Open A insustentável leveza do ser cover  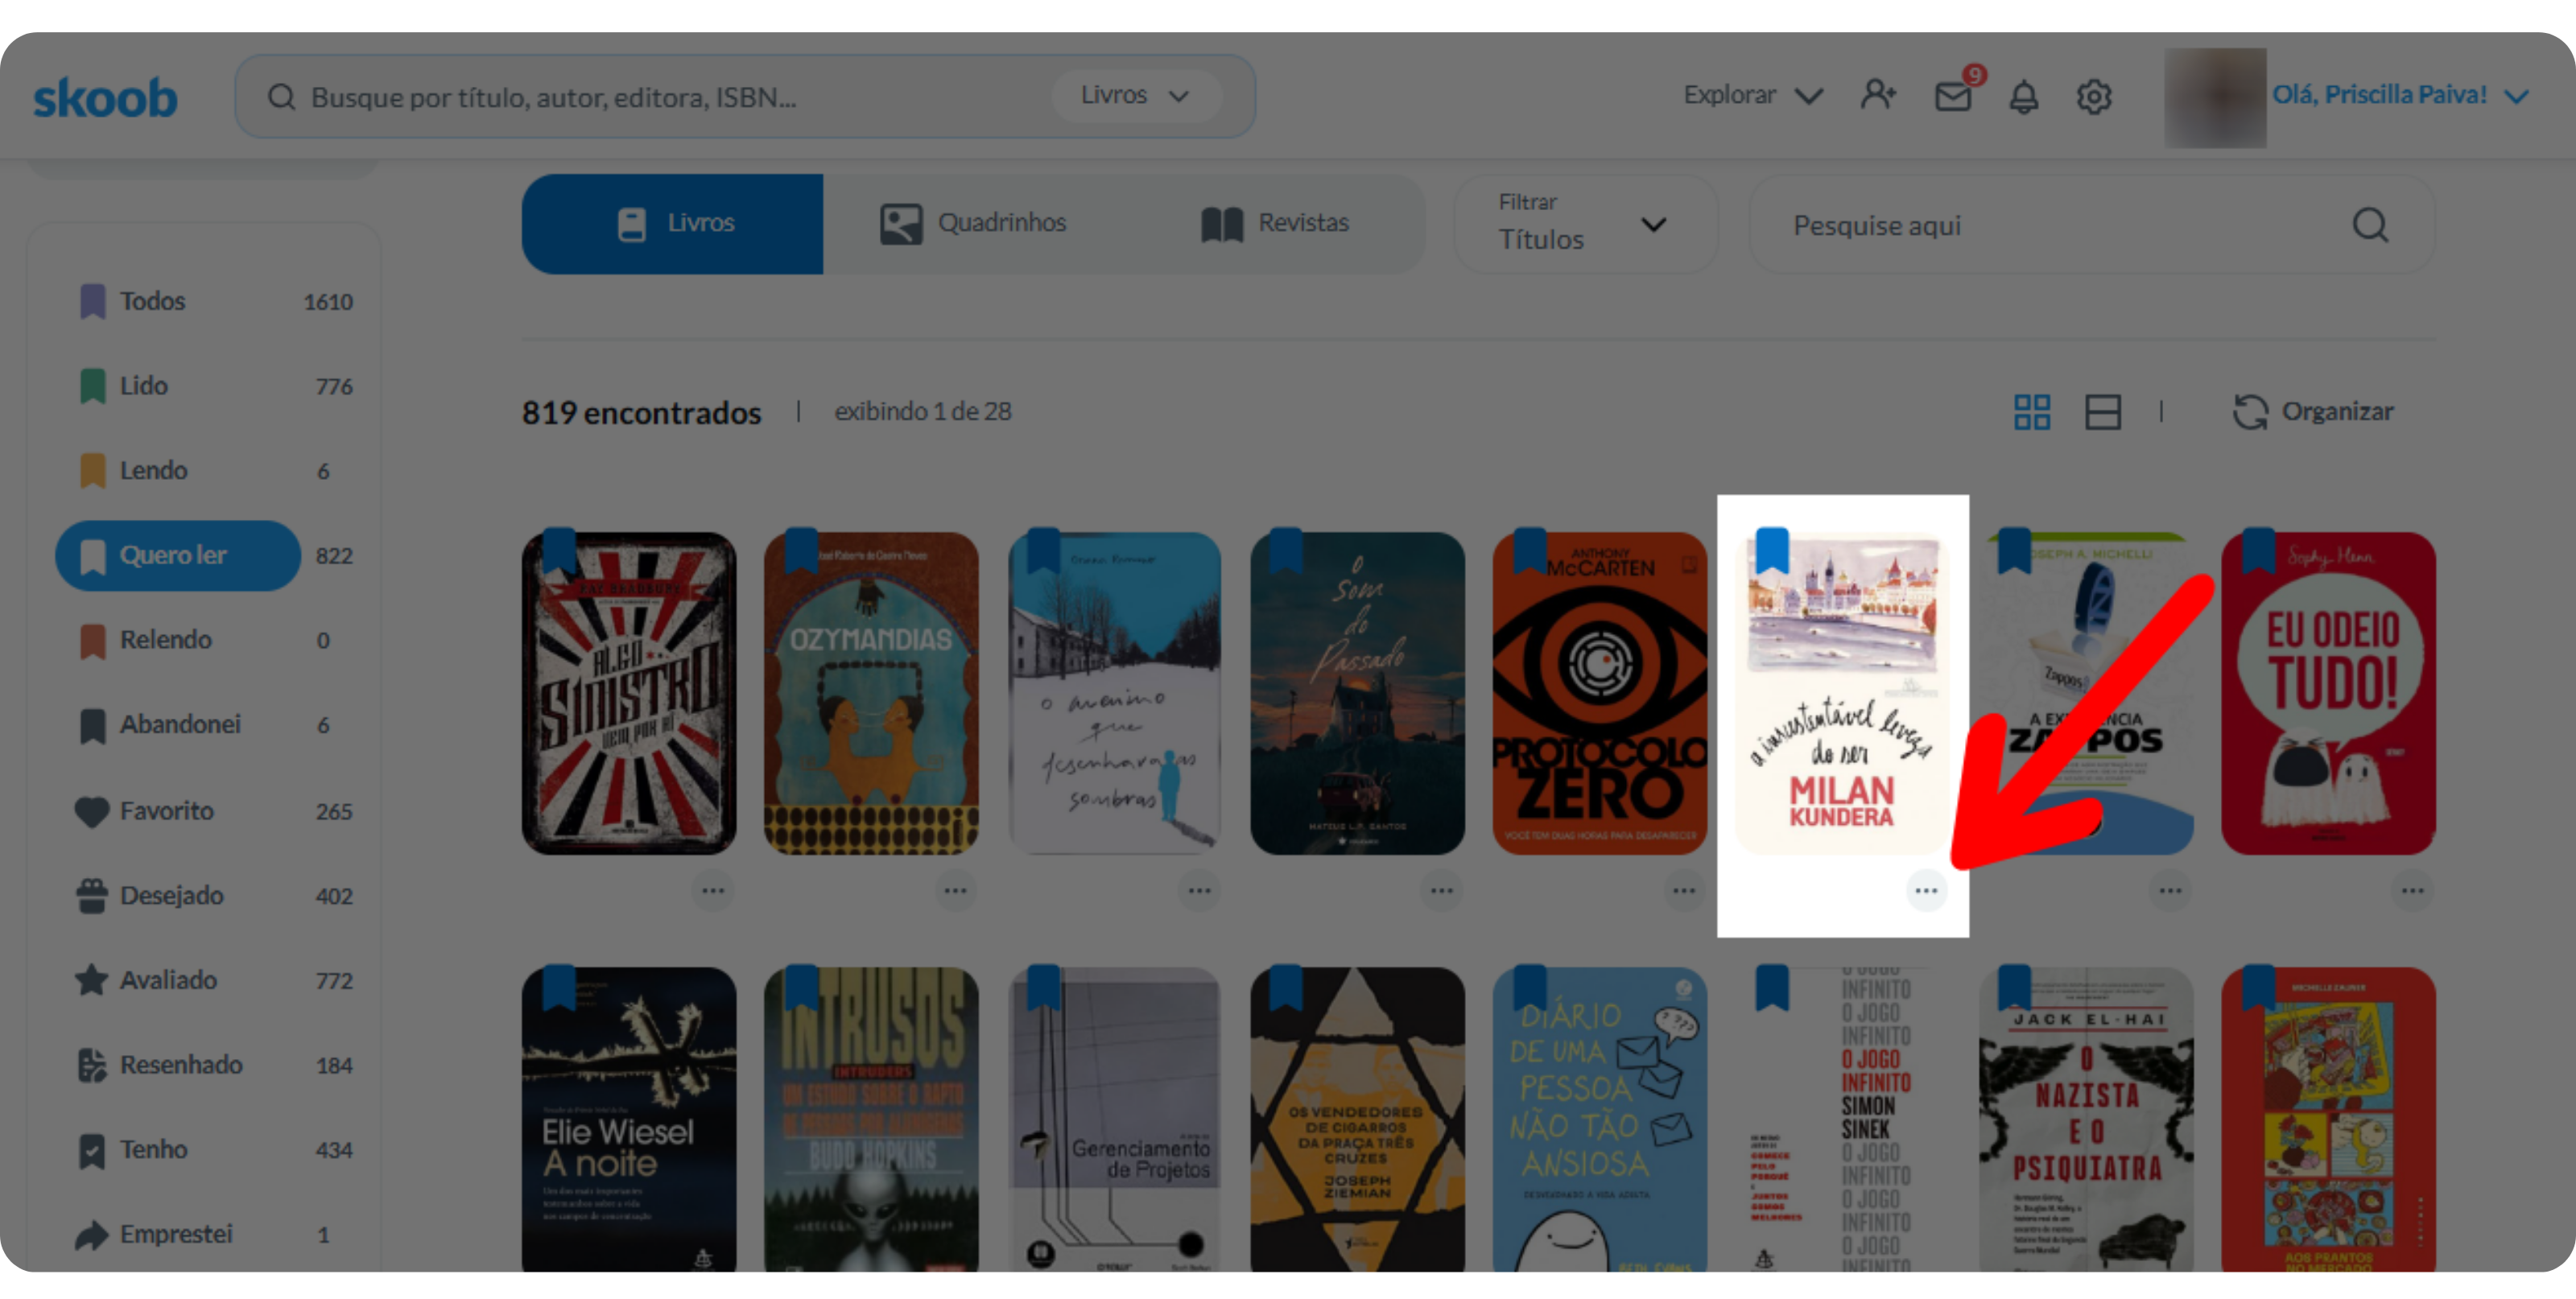coord(1842,693)
